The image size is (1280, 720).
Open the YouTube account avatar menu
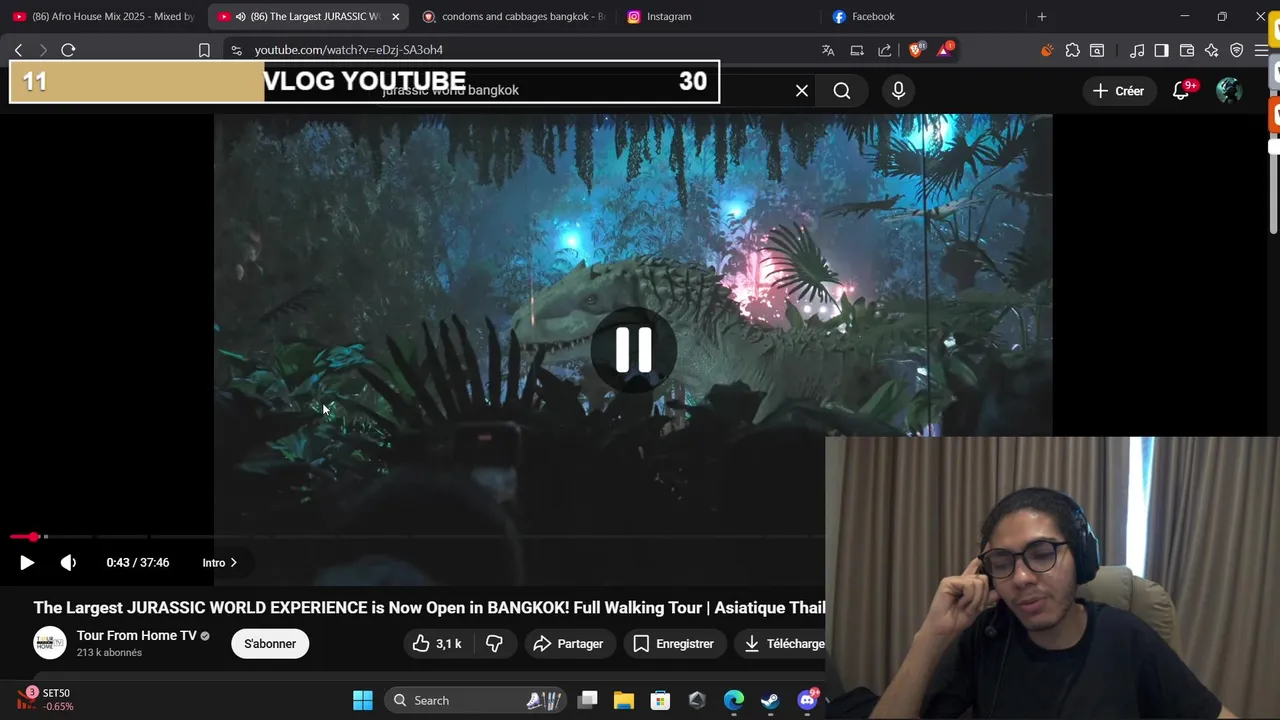(x=1229, y=91)
